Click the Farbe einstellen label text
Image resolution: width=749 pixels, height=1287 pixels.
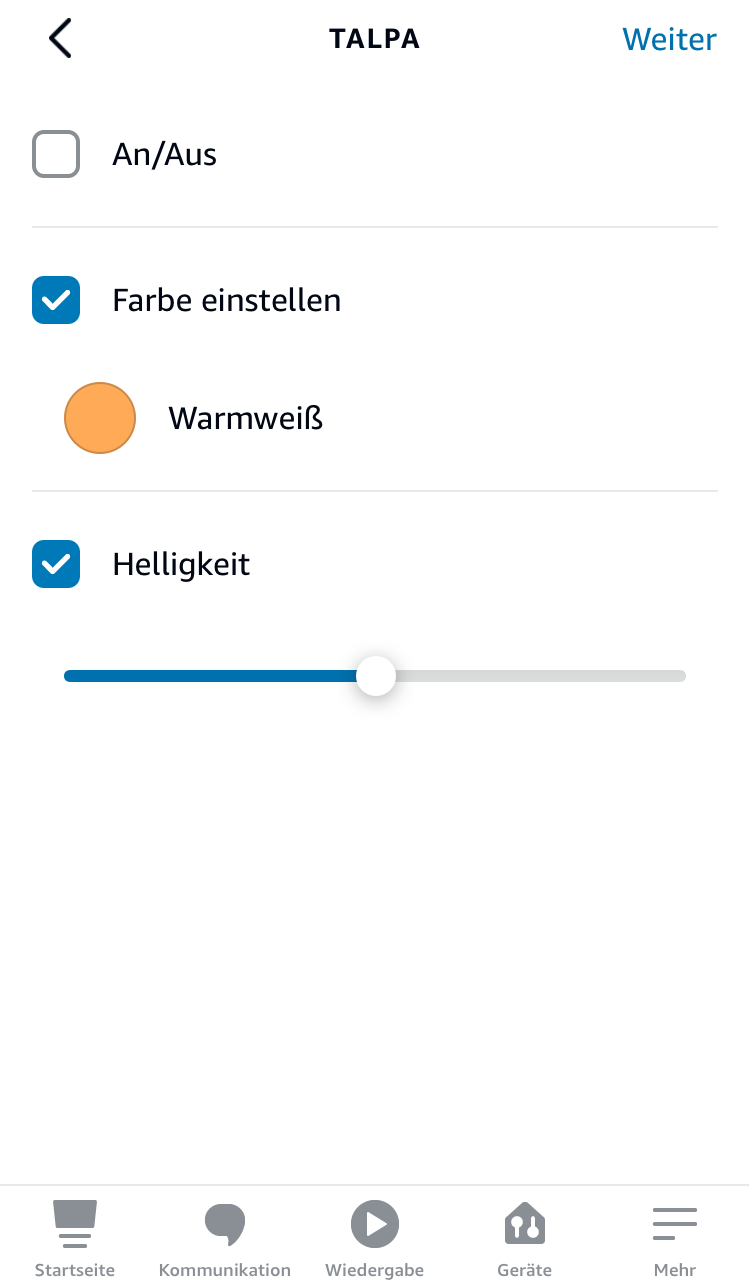(x=227, y=300)
